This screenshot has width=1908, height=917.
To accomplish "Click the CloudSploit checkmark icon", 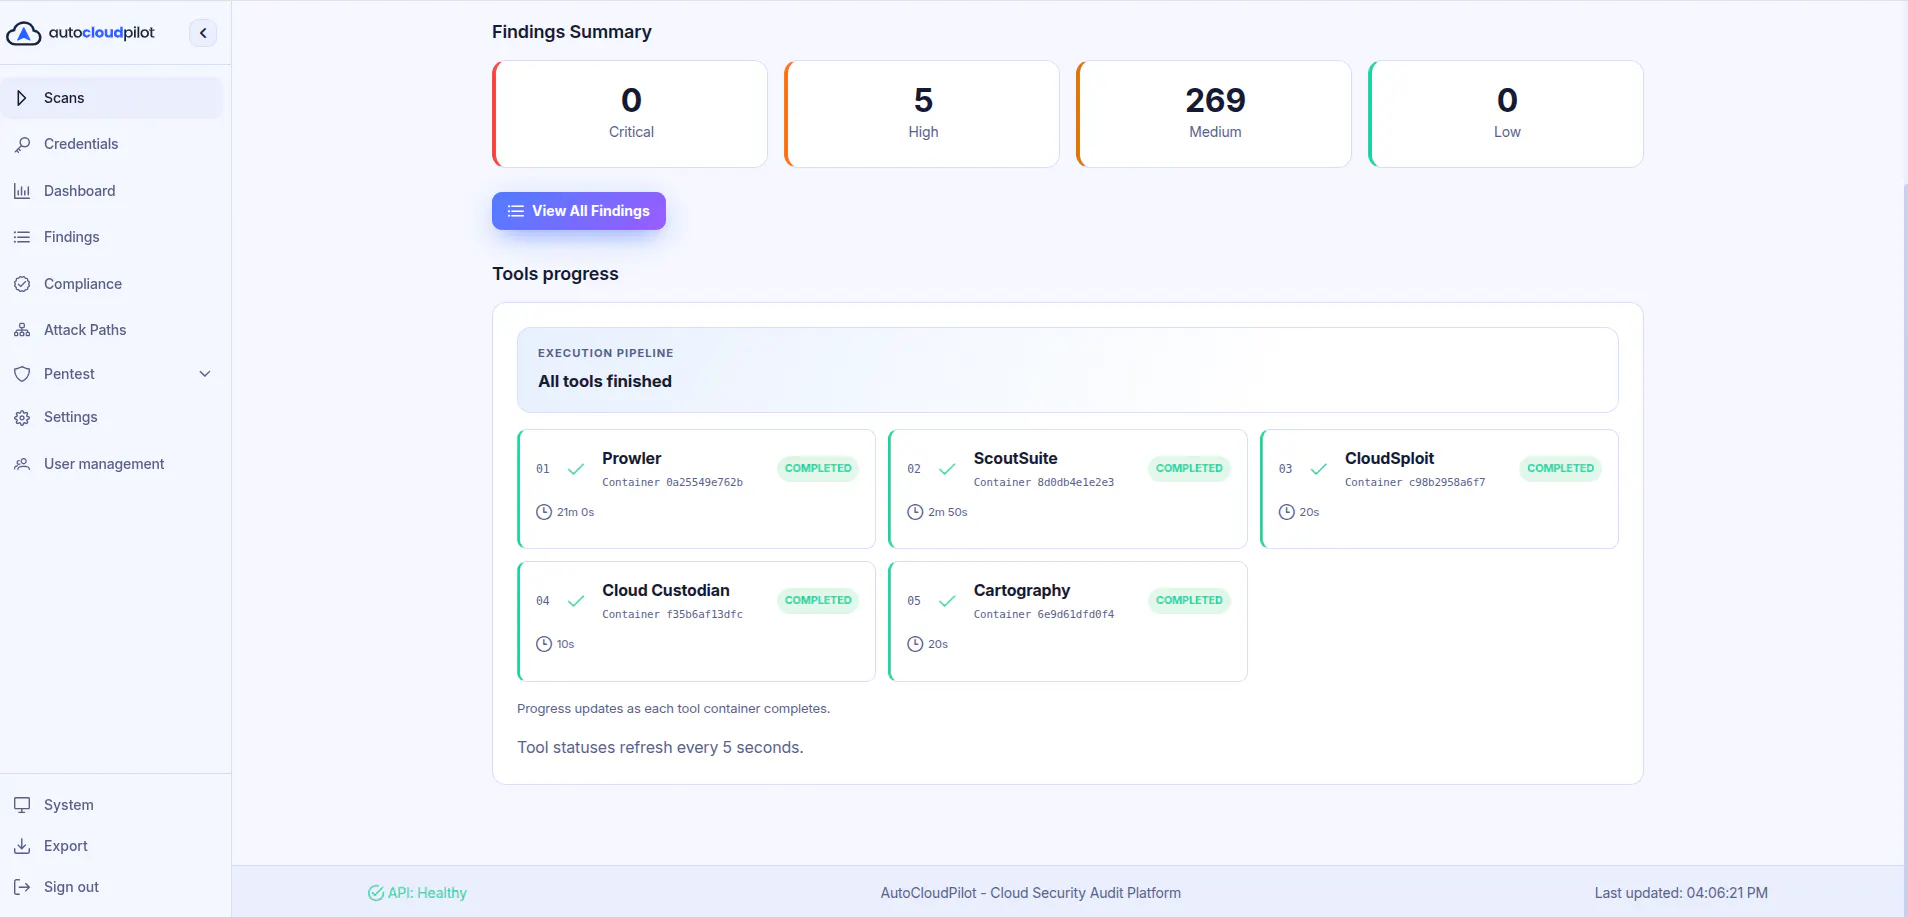I will click(x=1319, y=468).
